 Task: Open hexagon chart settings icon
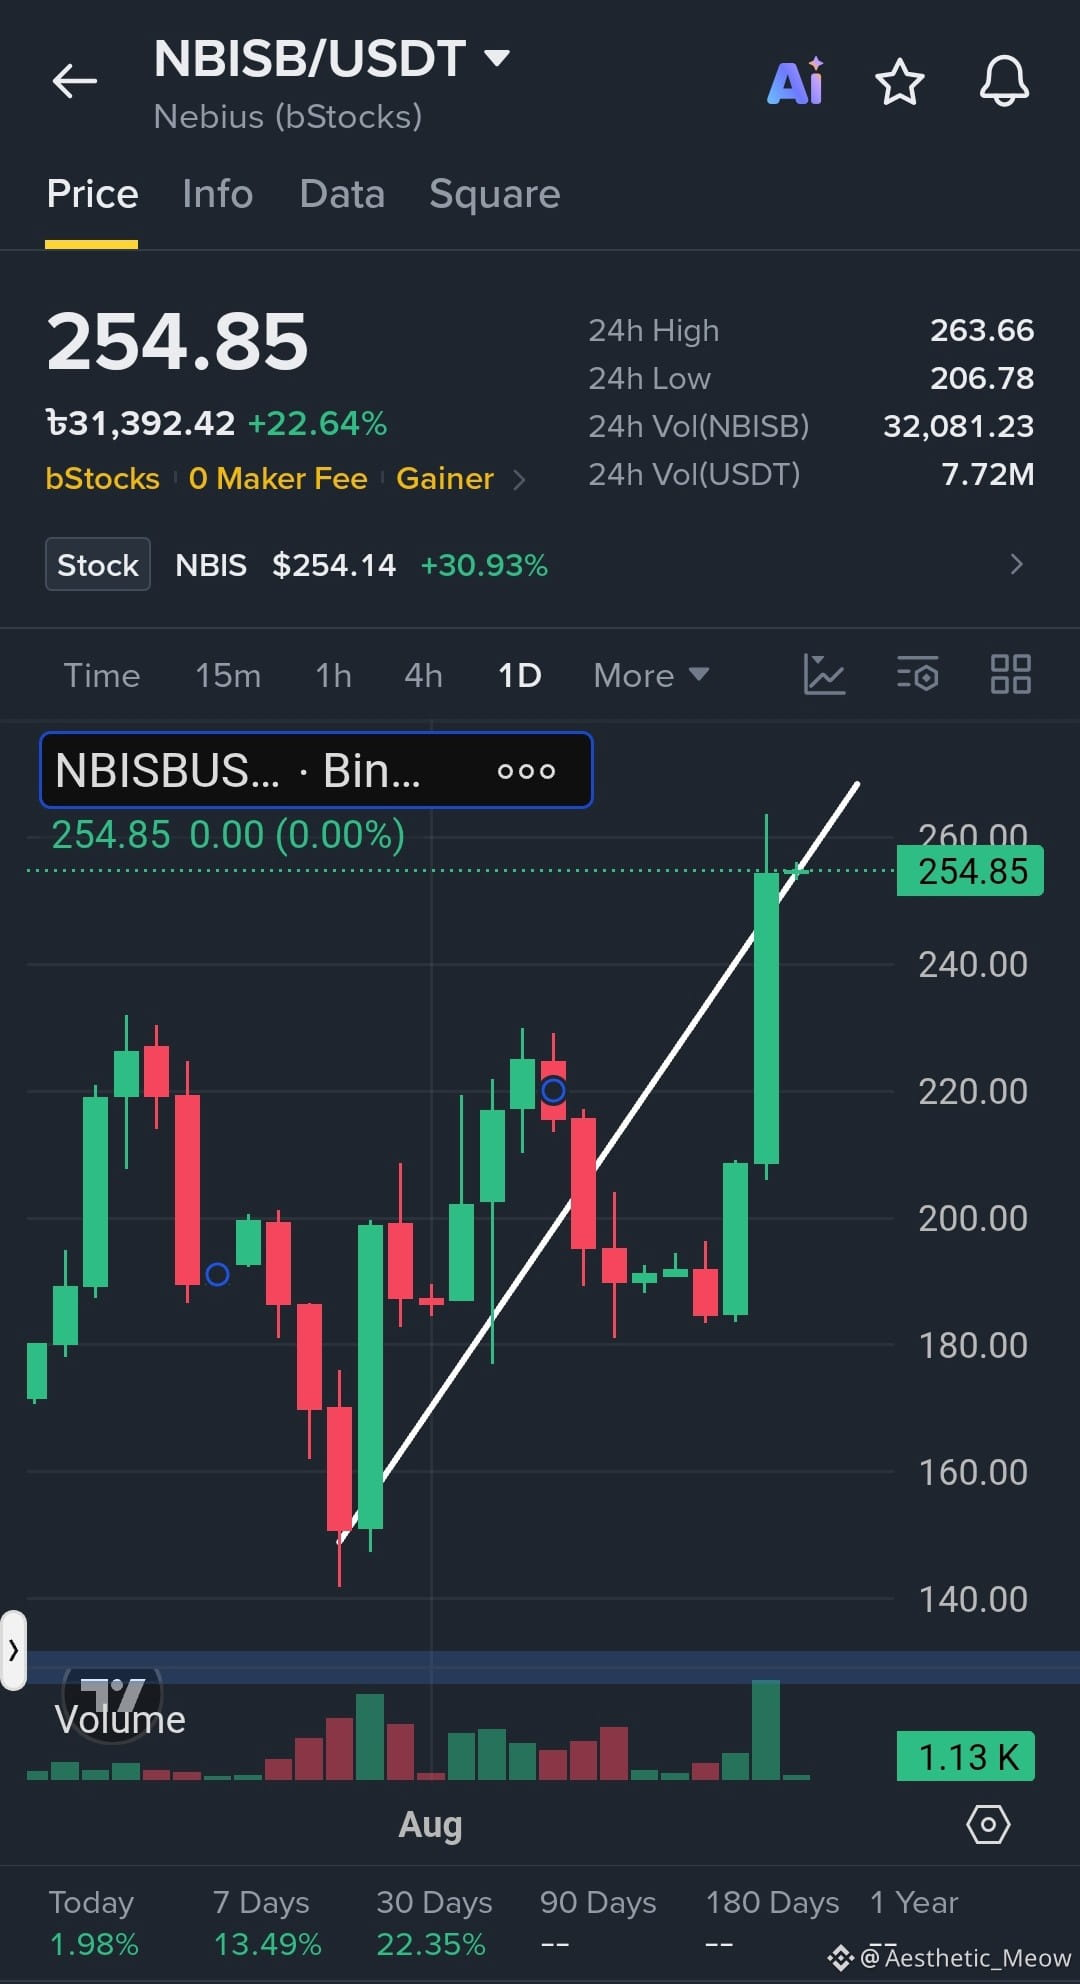(x=988, y=1825)
